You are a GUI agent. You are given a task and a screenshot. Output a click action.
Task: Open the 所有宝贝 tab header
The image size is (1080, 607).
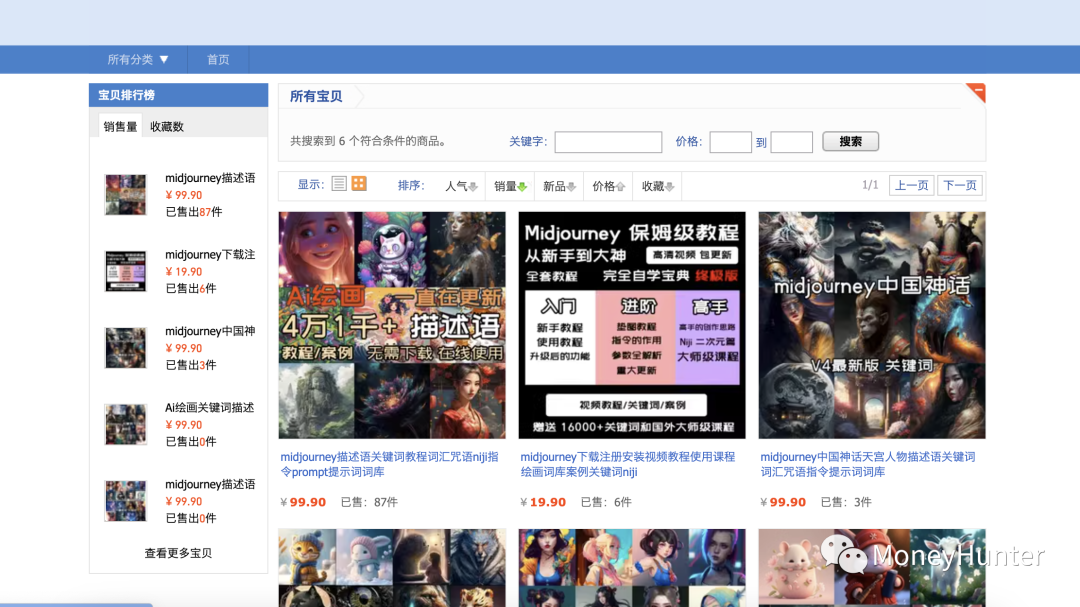[x=316, y=96]
